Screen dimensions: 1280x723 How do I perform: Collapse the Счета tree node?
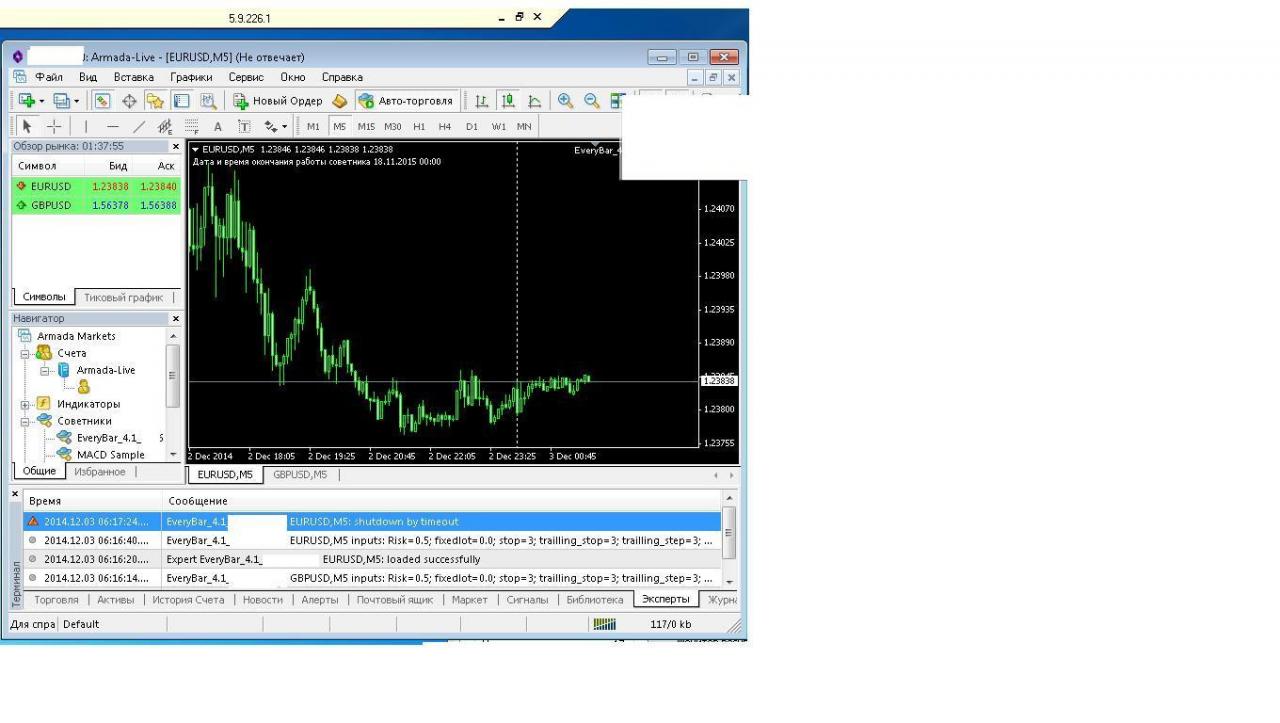tap(25, 353)
